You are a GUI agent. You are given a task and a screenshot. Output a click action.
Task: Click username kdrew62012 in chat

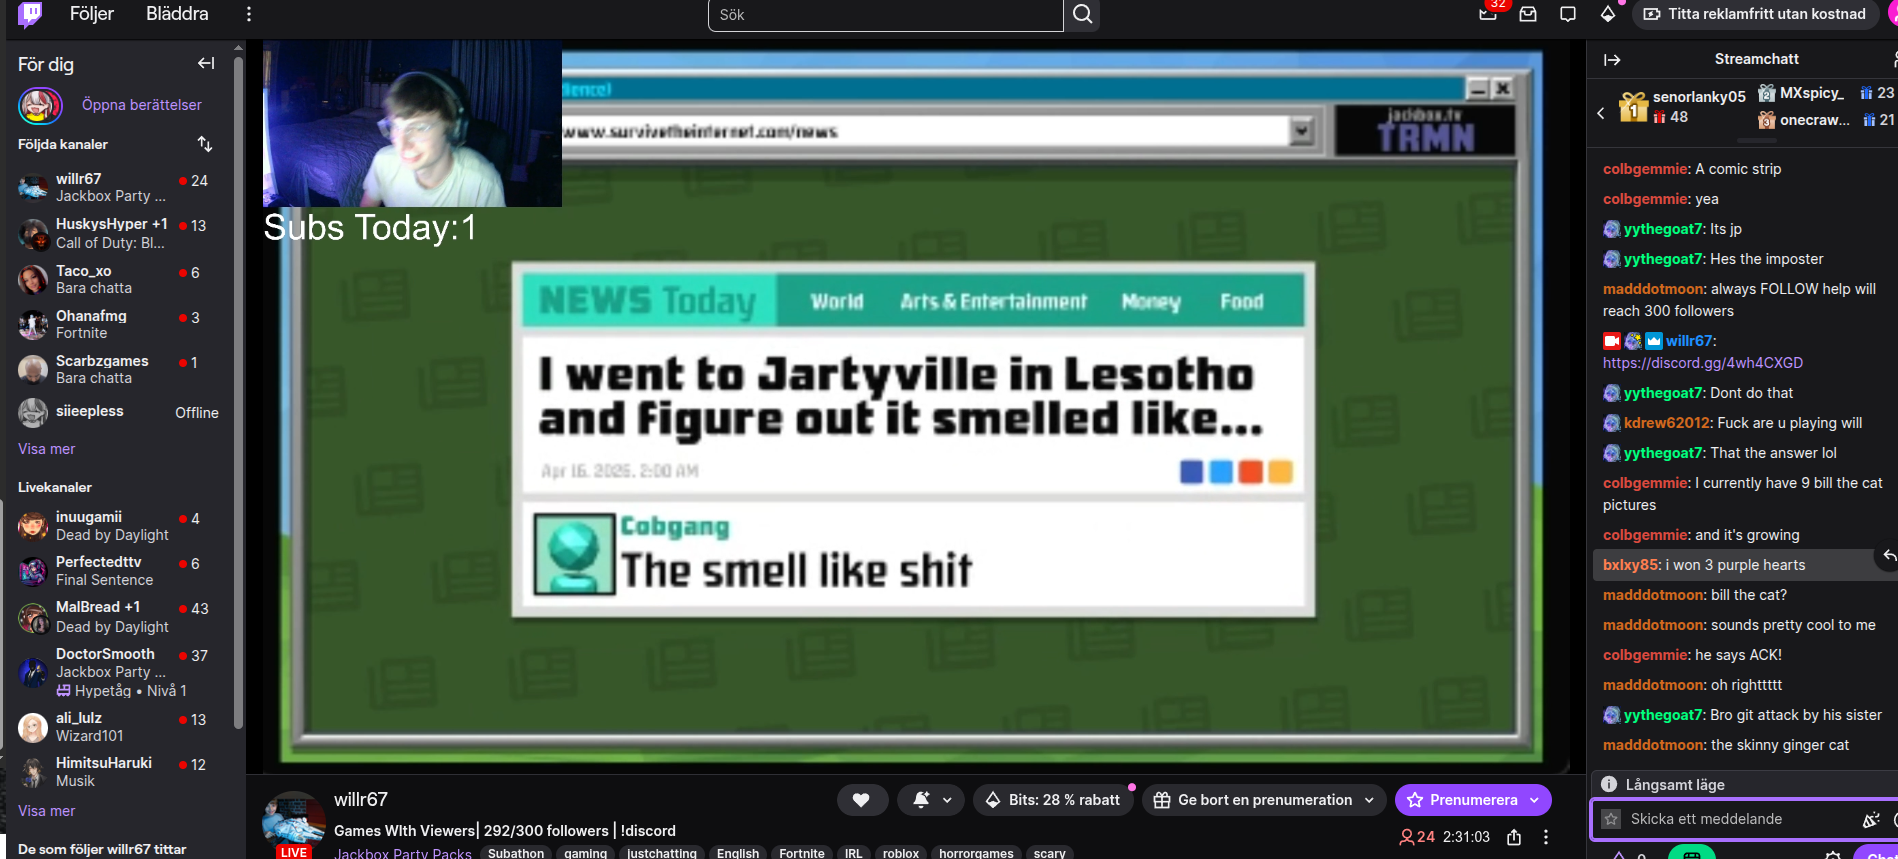pyautogui.click(x=1666, y=423)
